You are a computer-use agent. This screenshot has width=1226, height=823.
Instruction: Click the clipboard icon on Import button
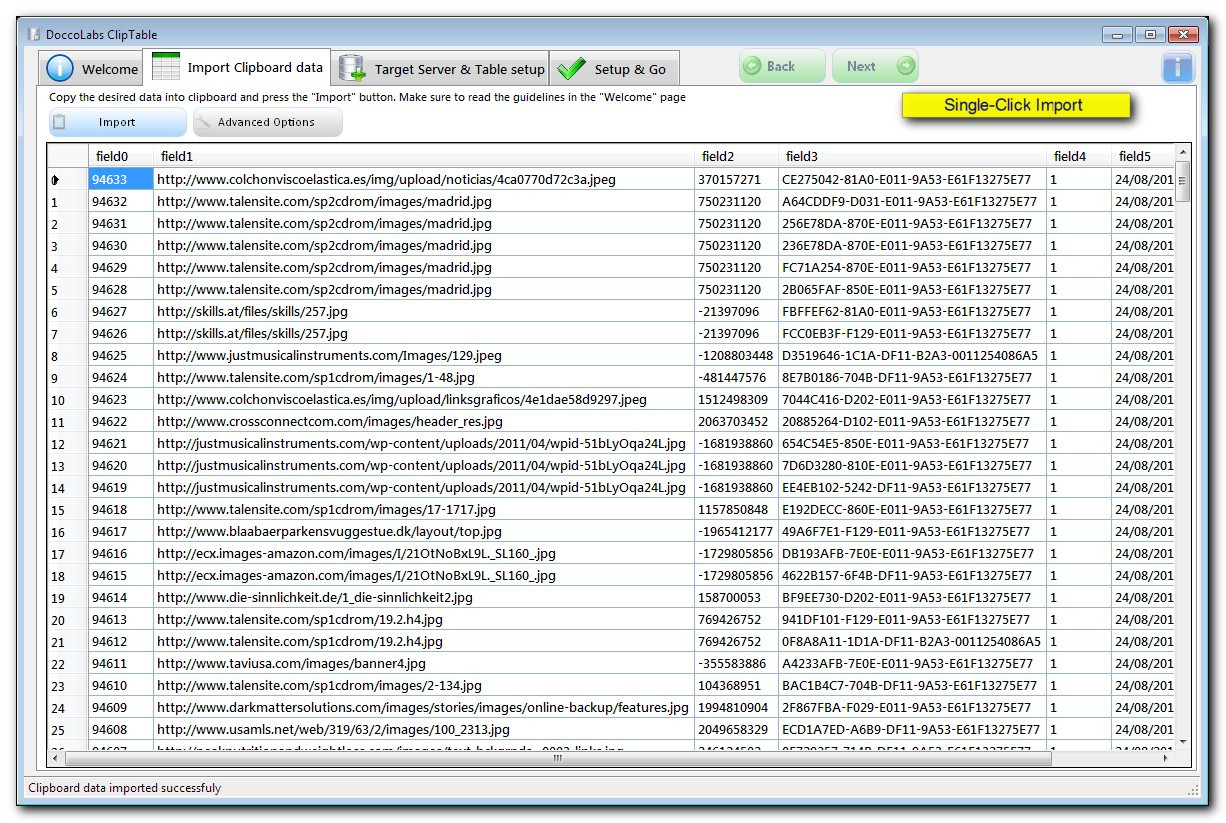click(x=59, y=122)
